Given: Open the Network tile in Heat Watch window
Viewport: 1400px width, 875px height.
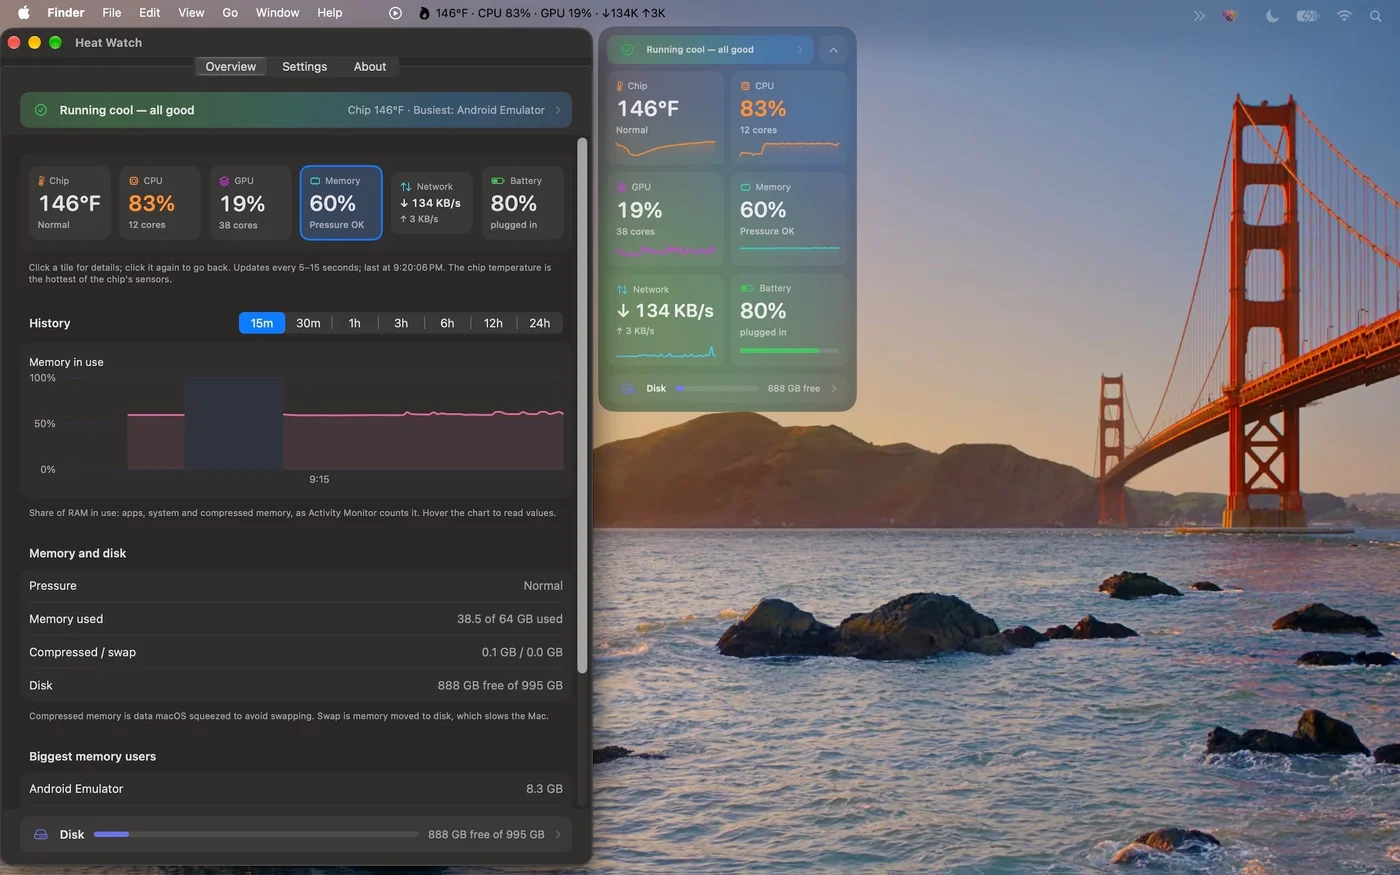Looking at the screenshot, I should coord(432,203).
